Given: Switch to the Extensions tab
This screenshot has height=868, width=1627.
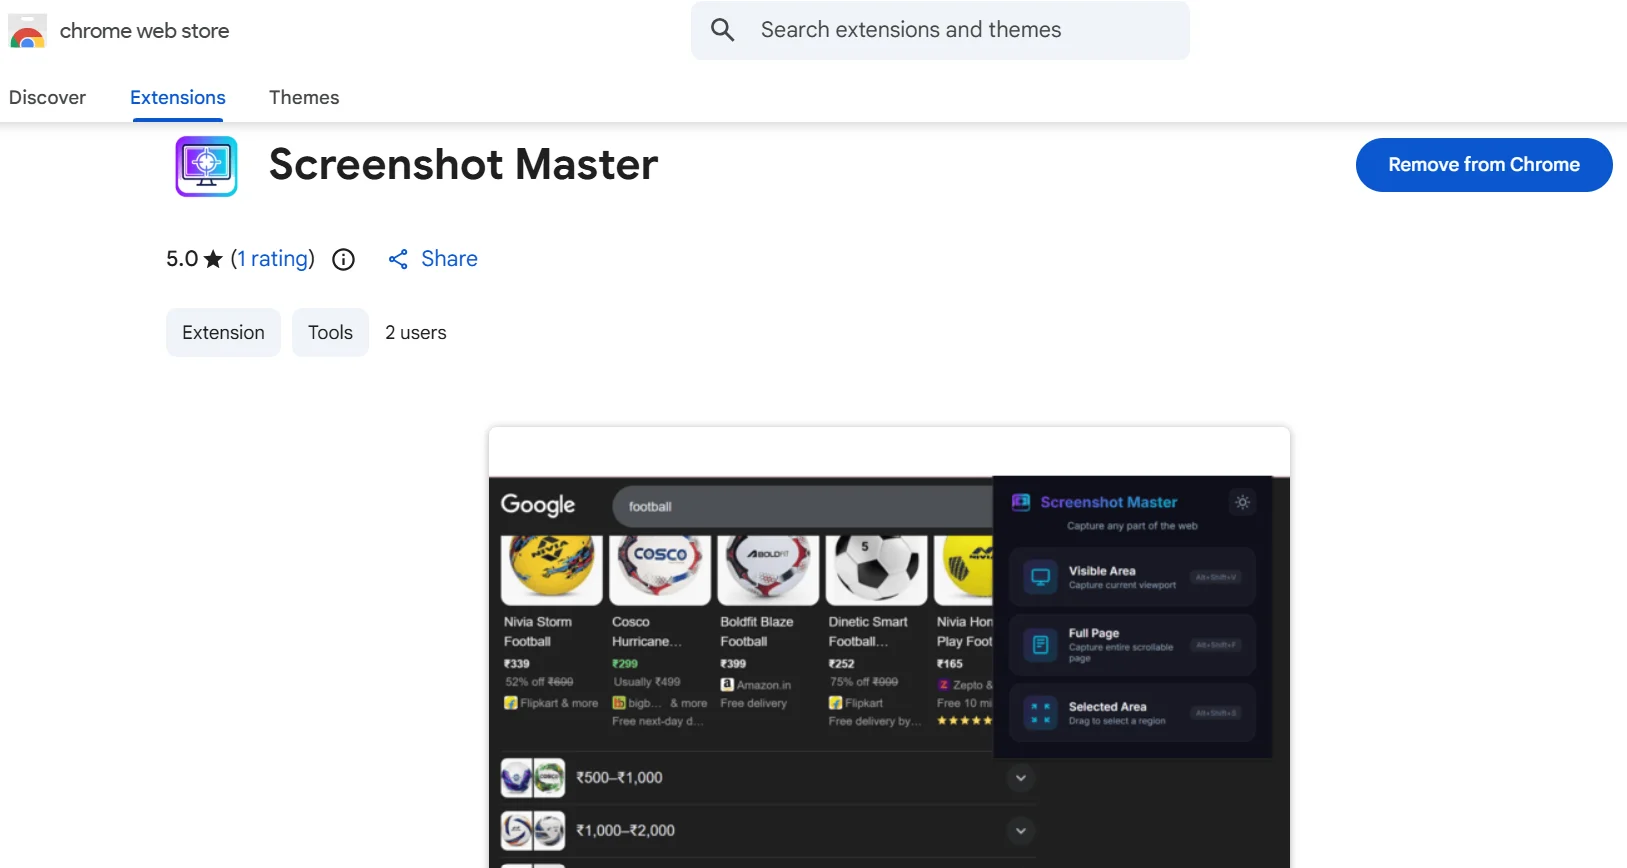Looking at the screenshot, I should point(178,97).
